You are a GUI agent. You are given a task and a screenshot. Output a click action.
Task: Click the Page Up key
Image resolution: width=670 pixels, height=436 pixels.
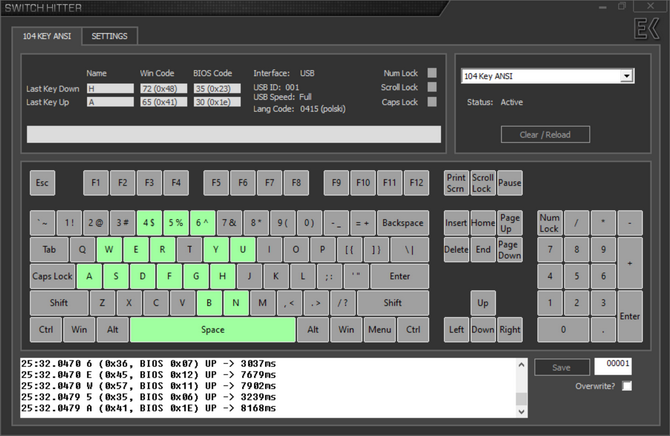[x=510, y=223]
